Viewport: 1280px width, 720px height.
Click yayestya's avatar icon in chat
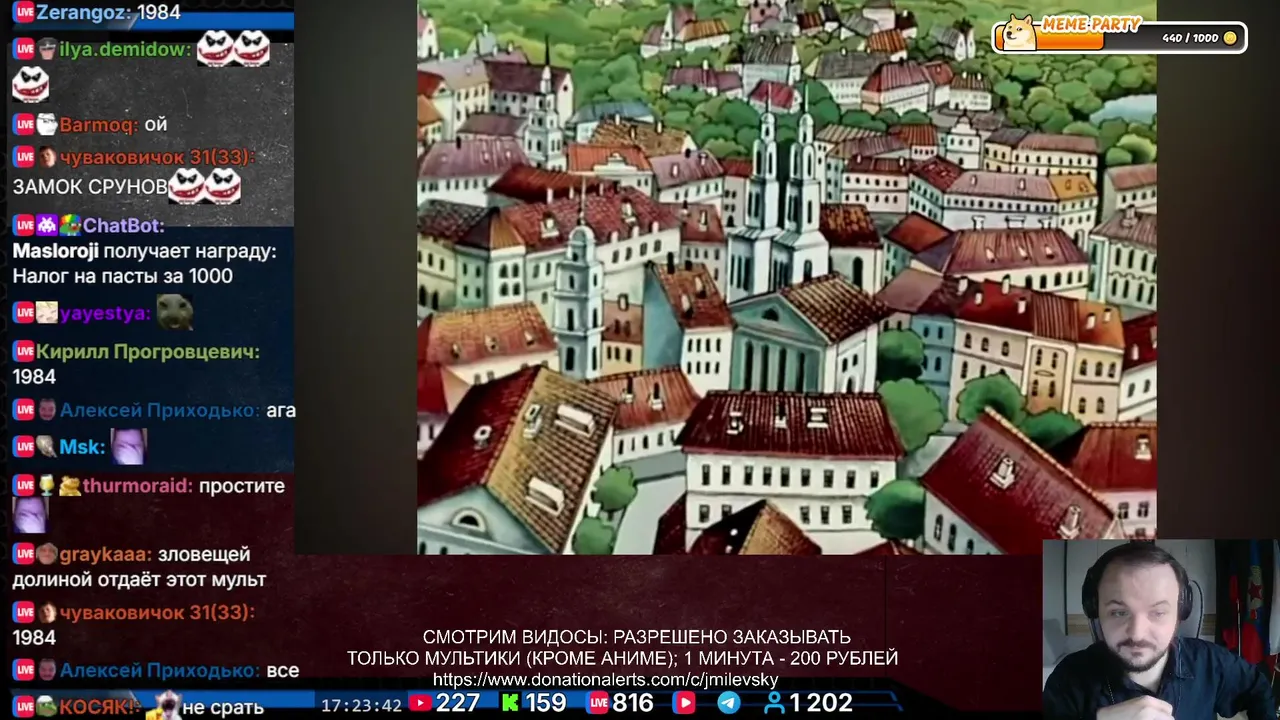point(47,314)
